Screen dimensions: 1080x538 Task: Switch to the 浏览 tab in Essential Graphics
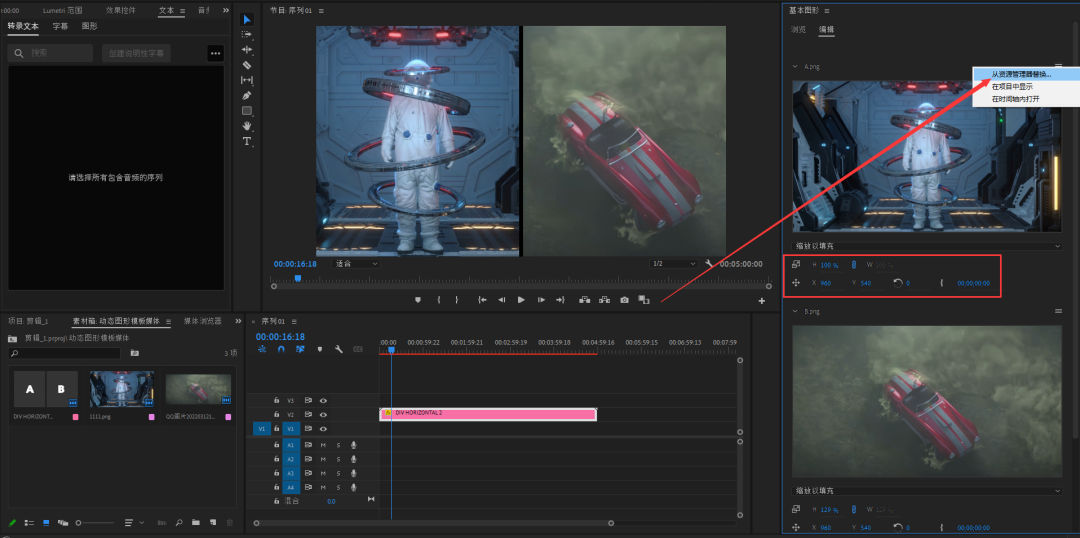pyautogui.click(x=798, y=30)
